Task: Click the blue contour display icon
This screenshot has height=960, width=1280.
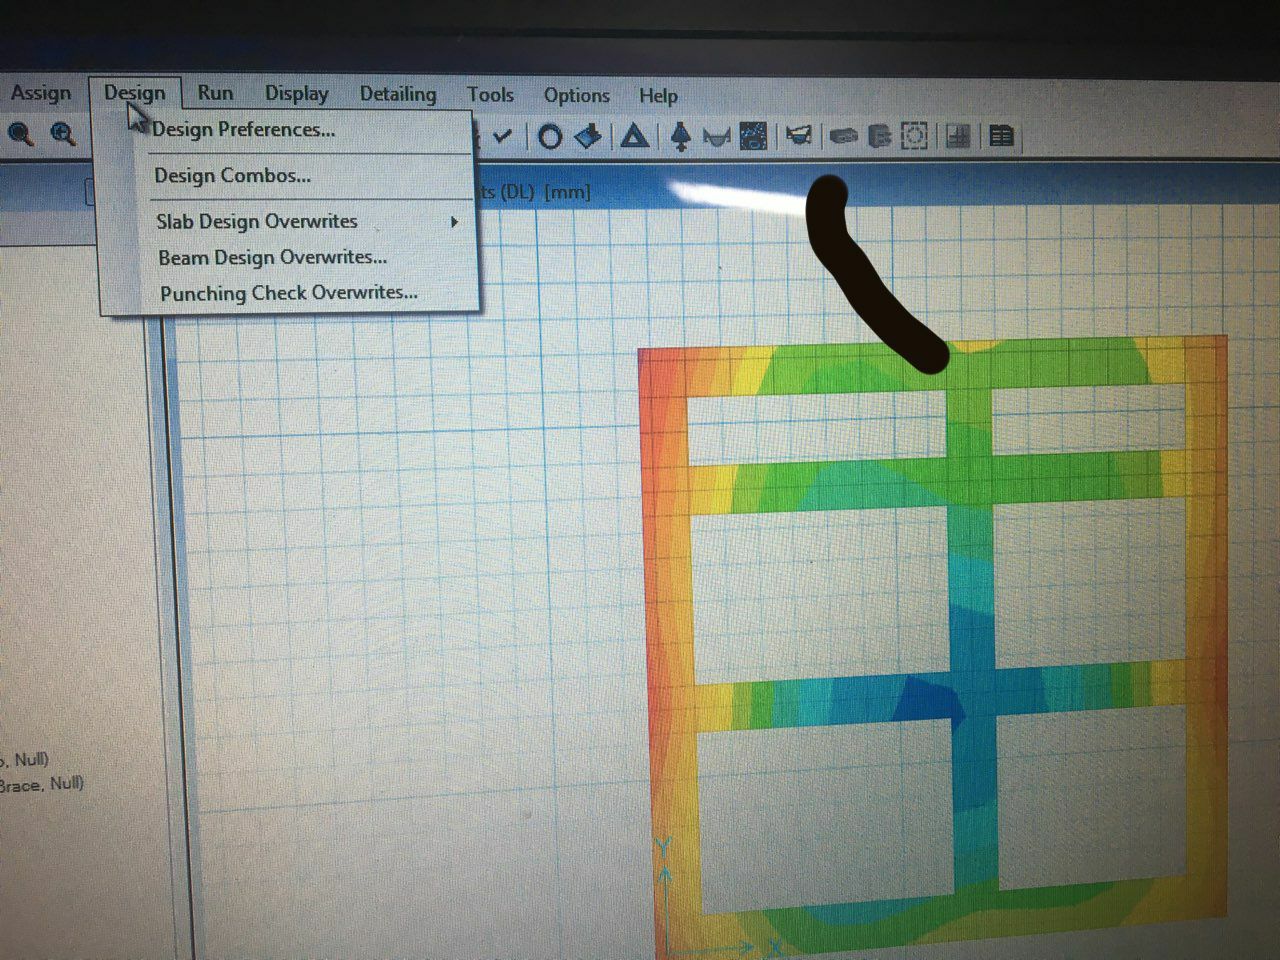Action: pos(754,136)
